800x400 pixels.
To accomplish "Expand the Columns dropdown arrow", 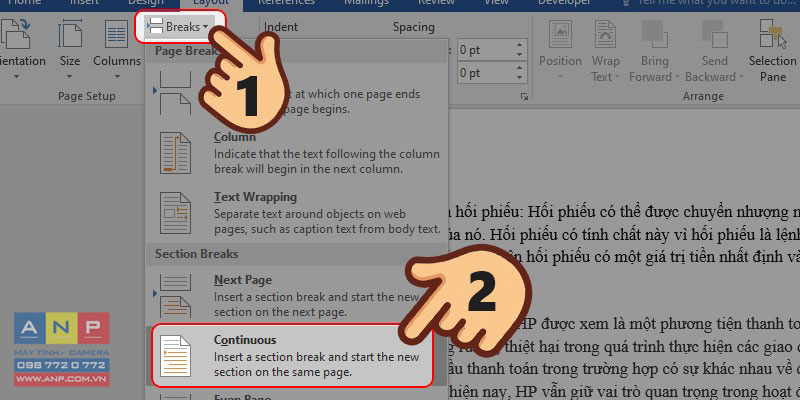I will point(117,77).
